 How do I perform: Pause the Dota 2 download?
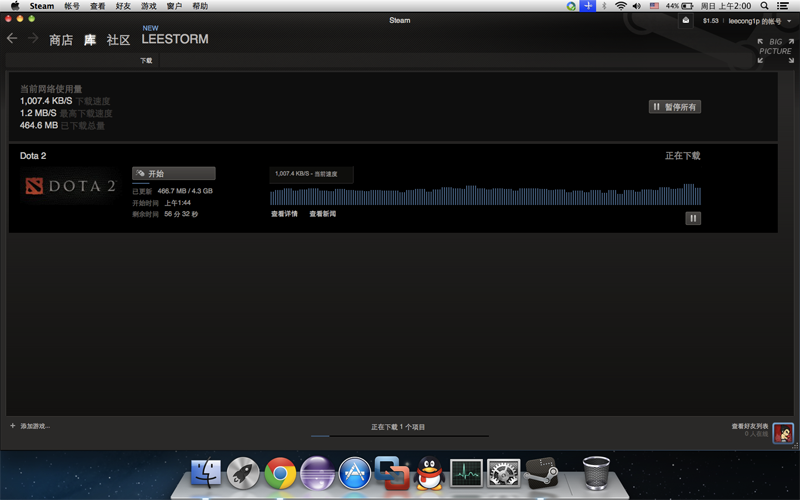pyautogui.click(x=693, y=218)
